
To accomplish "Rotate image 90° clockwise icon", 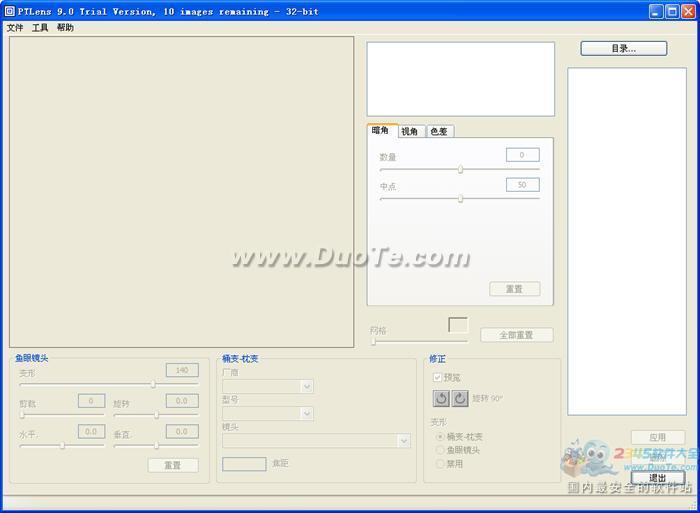I will pos(460,398).
